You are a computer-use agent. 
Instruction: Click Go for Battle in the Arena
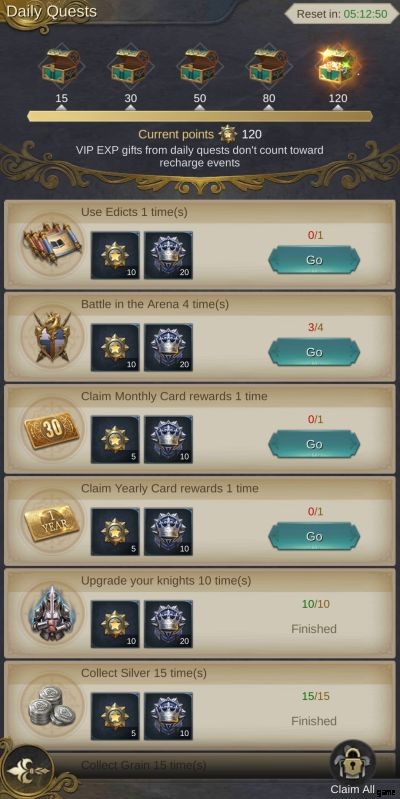pyautogui.click(x=314, y=352)
